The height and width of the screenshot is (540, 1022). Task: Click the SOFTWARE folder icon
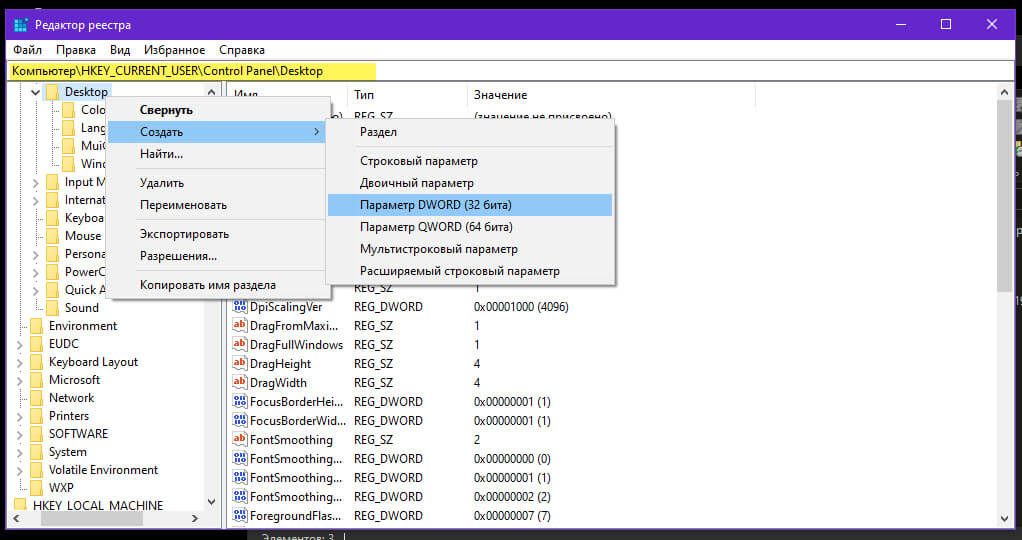pos(36,434)
